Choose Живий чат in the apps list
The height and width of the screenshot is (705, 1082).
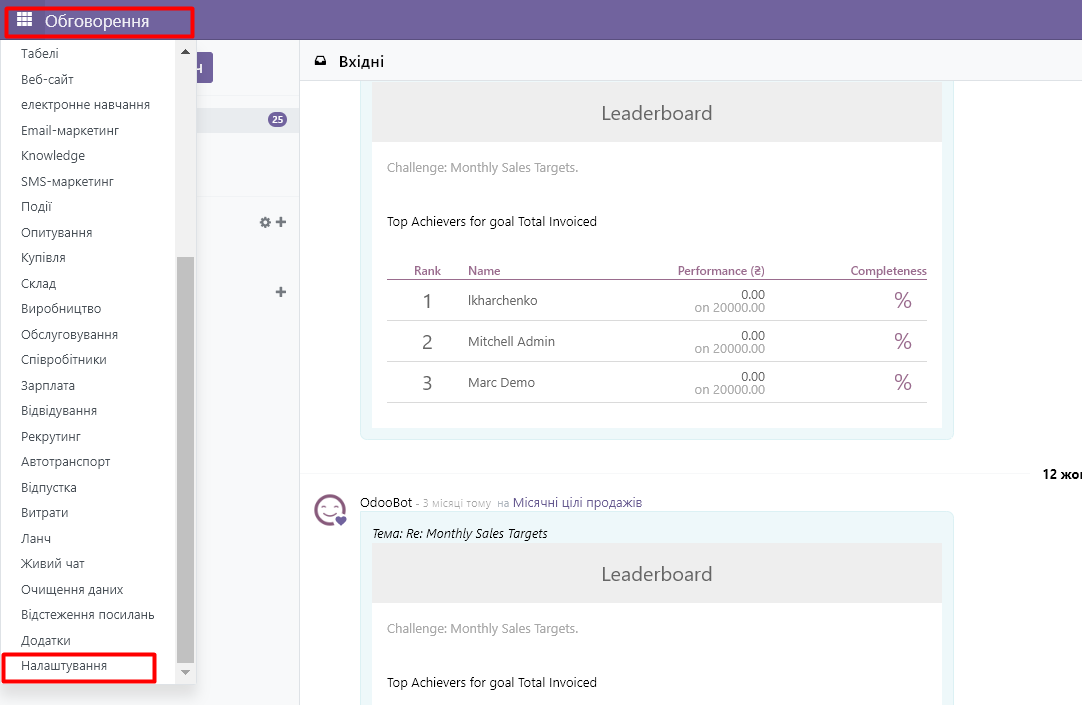point(53,564)
